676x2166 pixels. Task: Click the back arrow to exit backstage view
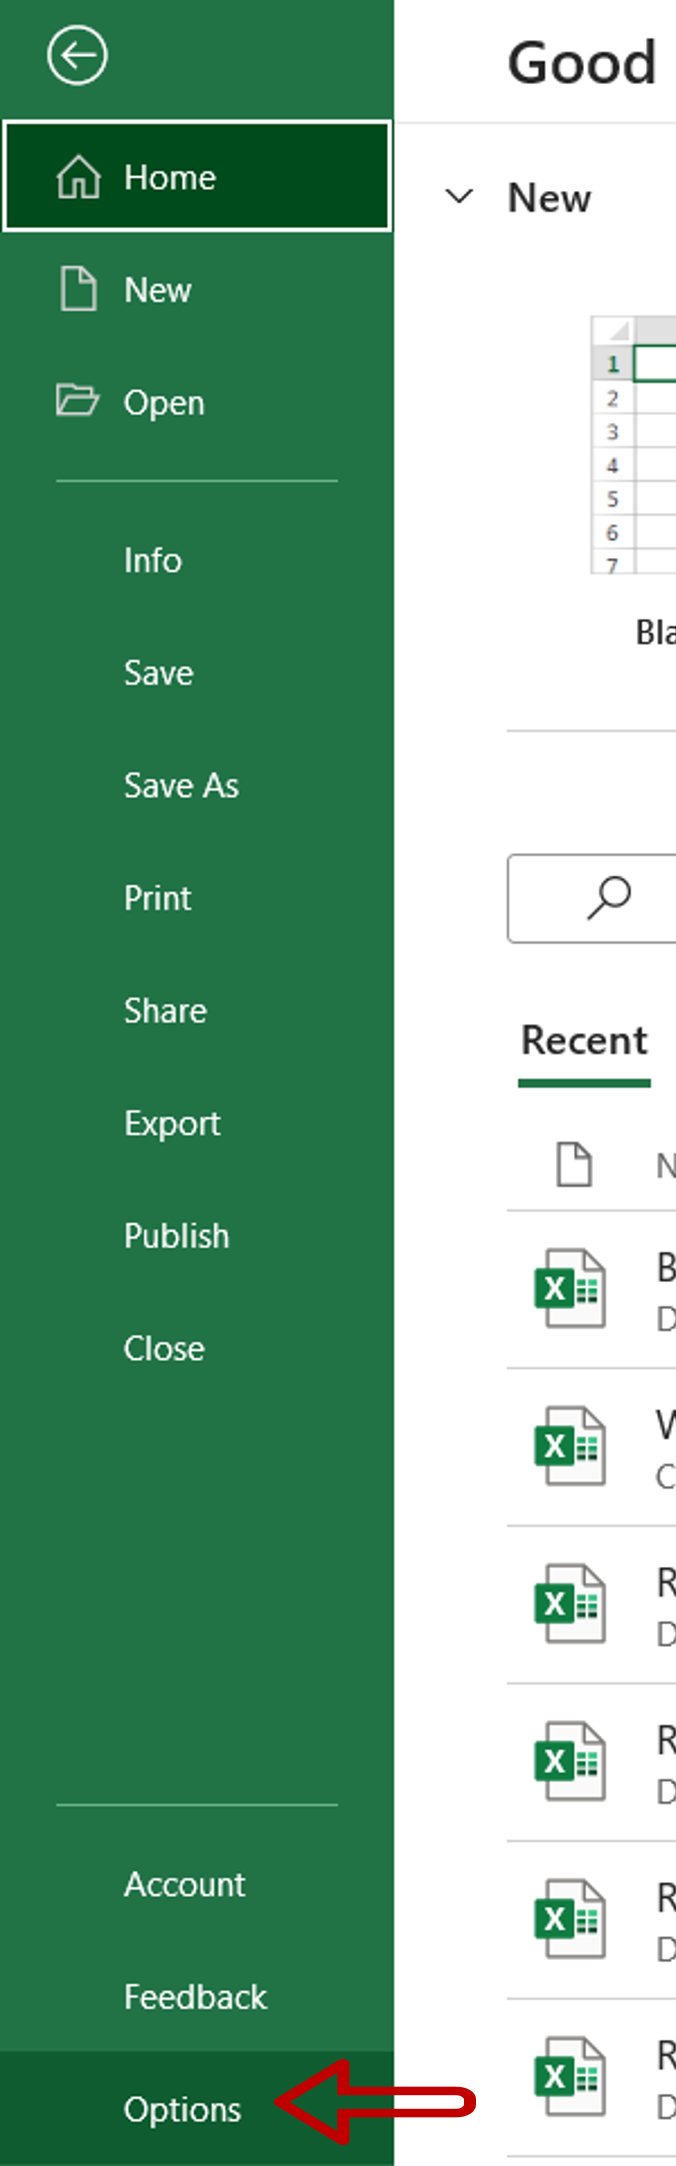(x=76, y=56)
